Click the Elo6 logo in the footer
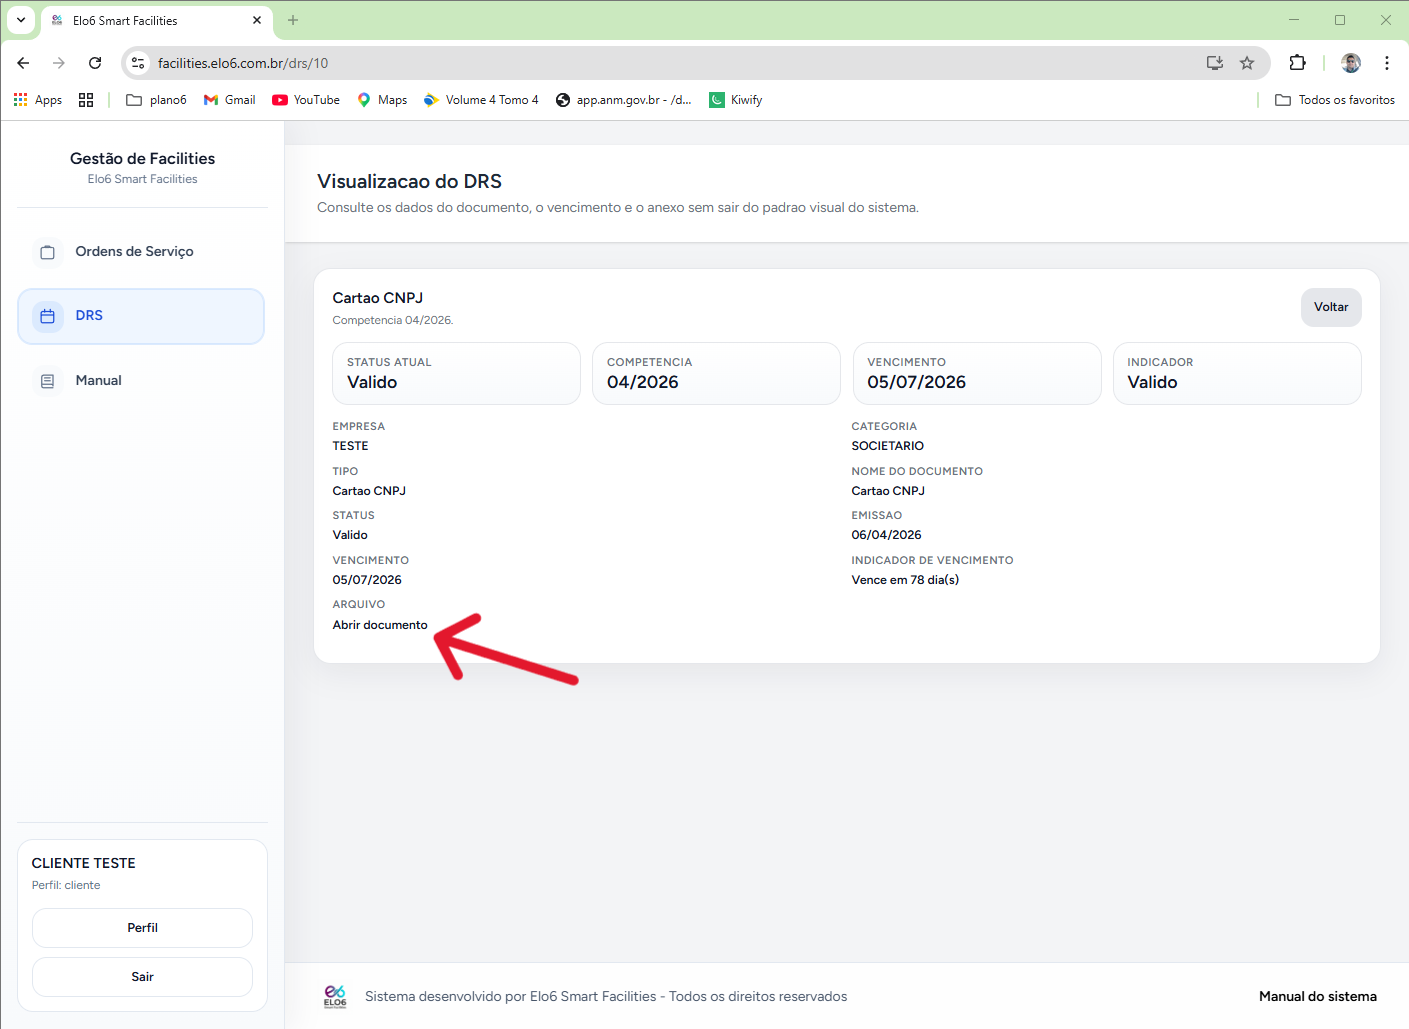 335,996
